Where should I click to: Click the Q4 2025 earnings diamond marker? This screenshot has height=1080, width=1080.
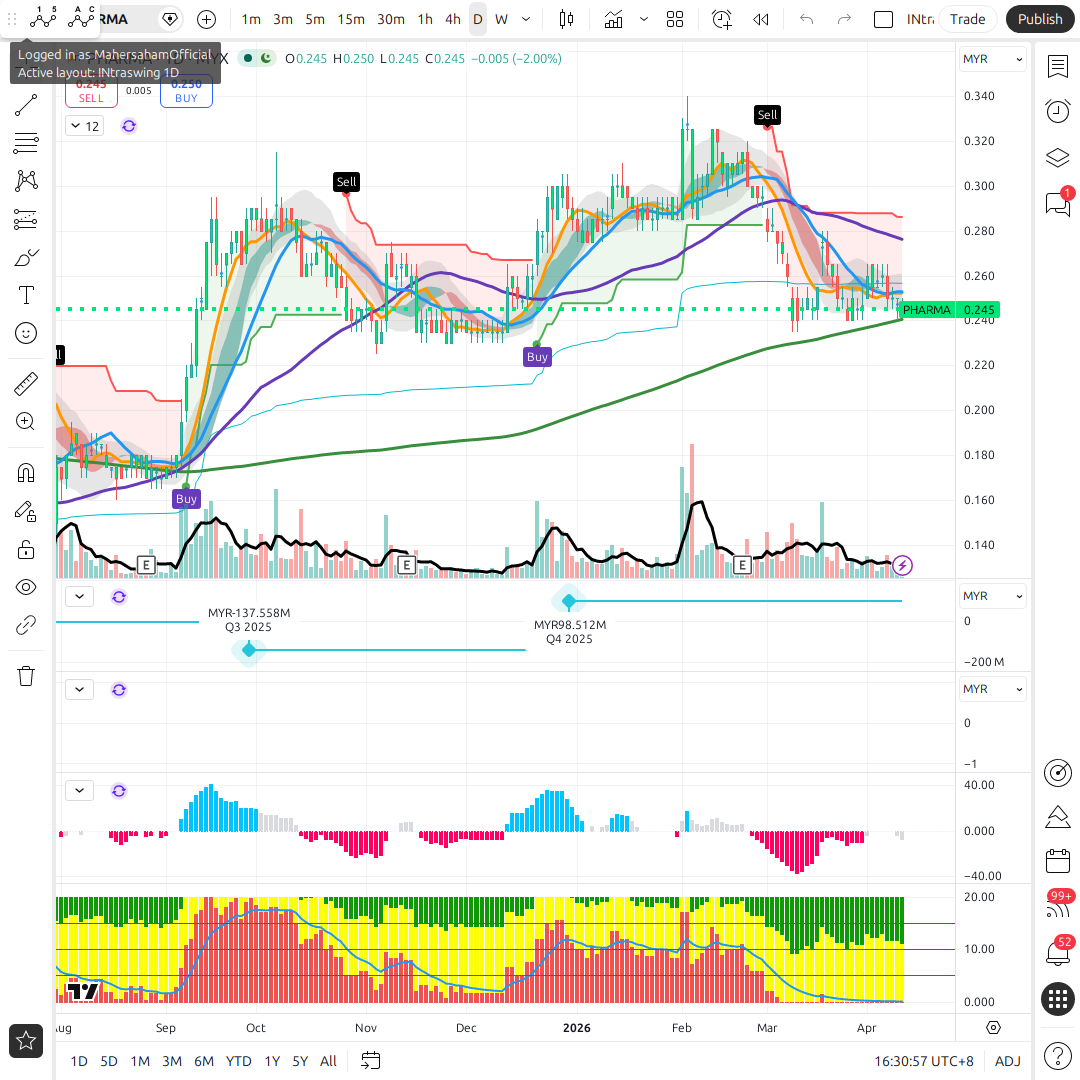click(x=568, y=600)
